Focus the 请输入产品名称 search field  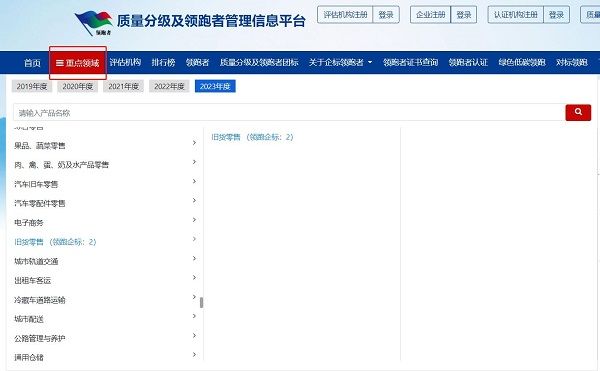289,112
